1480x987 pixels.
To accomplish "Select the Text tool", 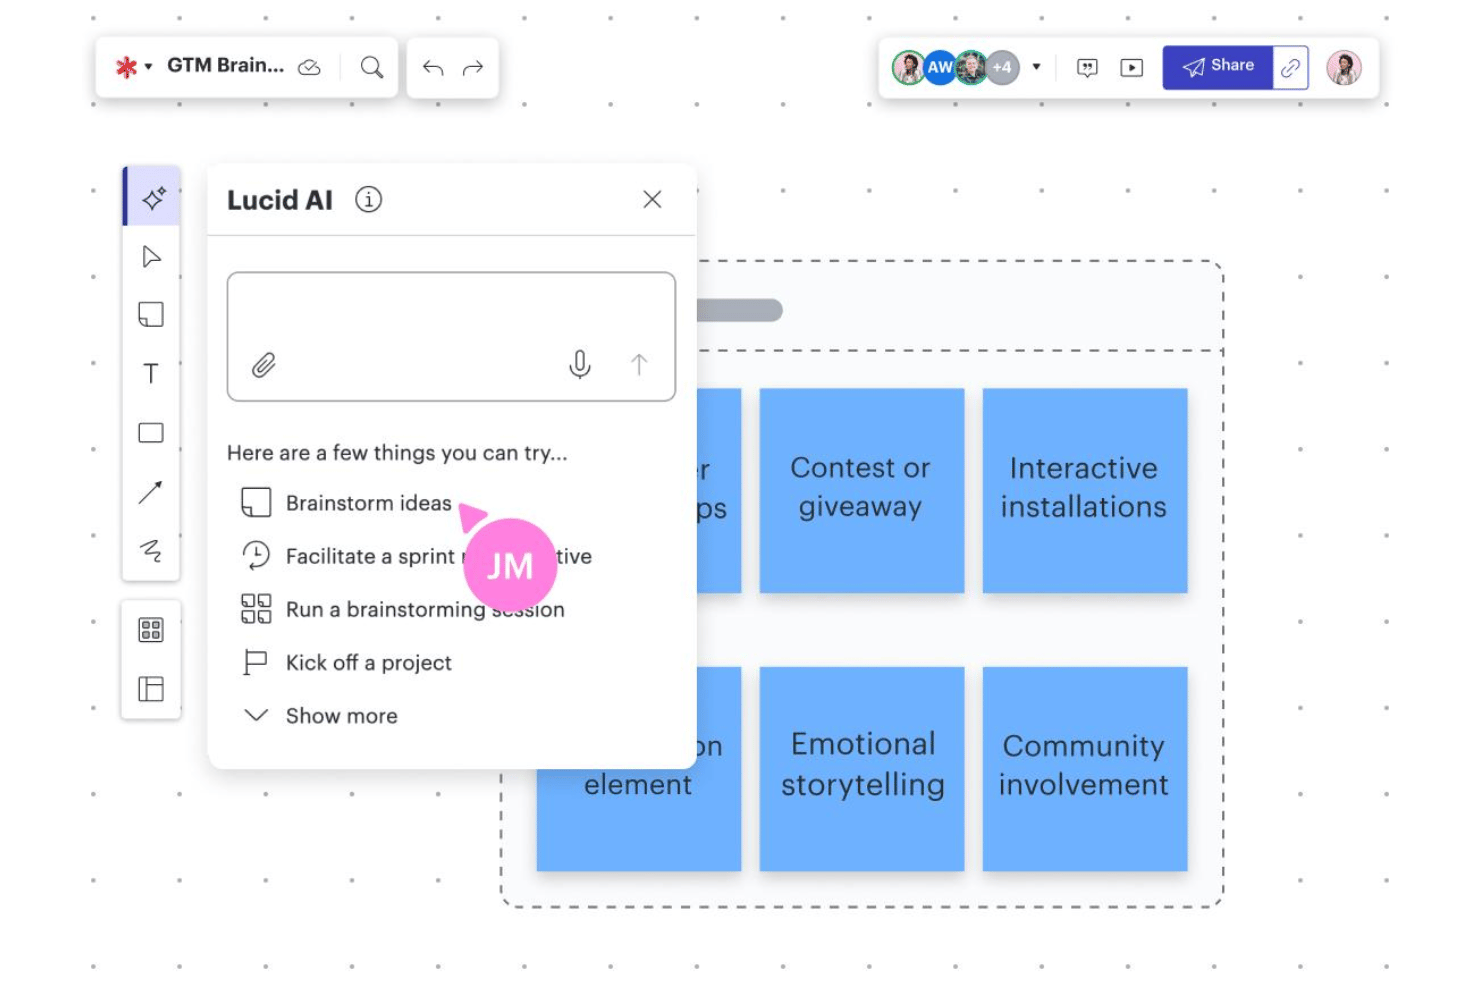I will (151, 374).
